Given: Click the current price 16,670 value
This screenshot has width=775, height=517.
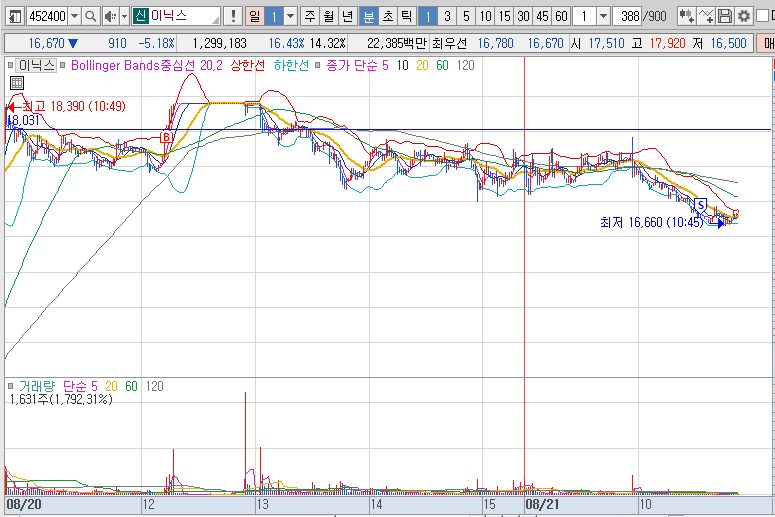Looking at the screenshot, I should (46, 43).
